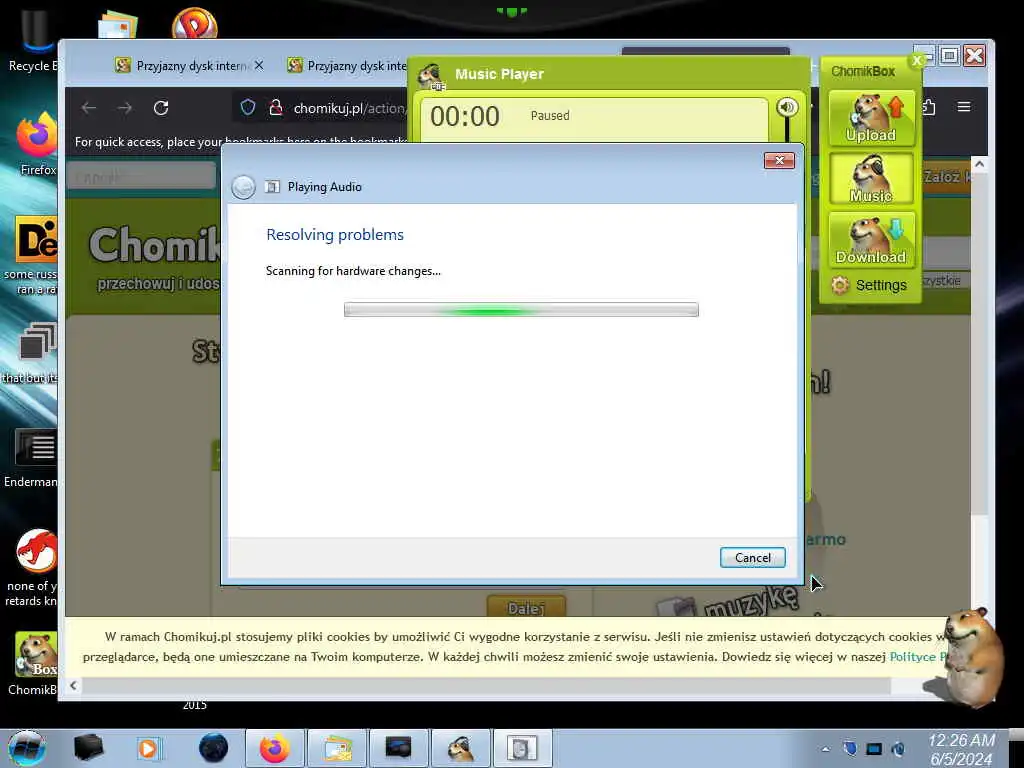The image size is (1024, 768).
Task: Open the ChomikBox desktop shortcut
Action: (x=34, y=664)
